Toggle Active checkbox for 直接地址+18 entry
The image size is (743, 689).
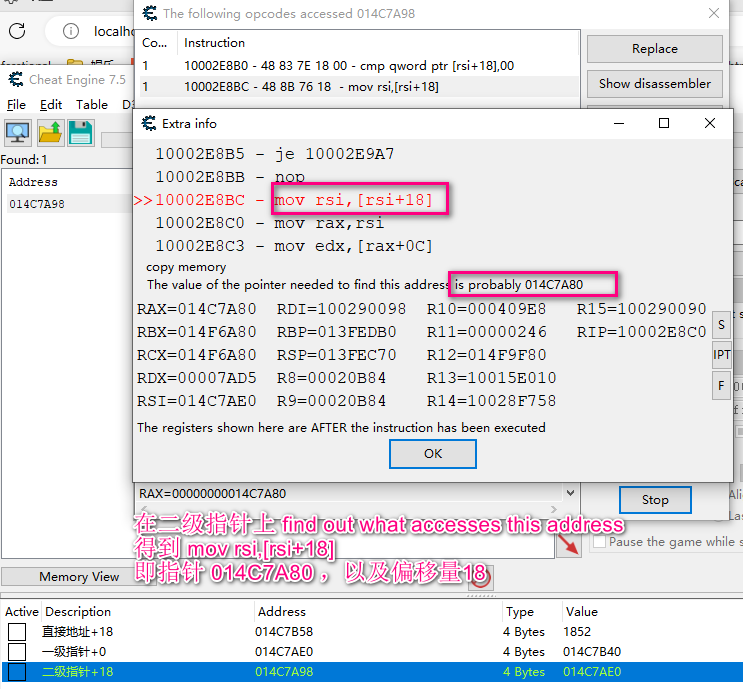(17, 632)
